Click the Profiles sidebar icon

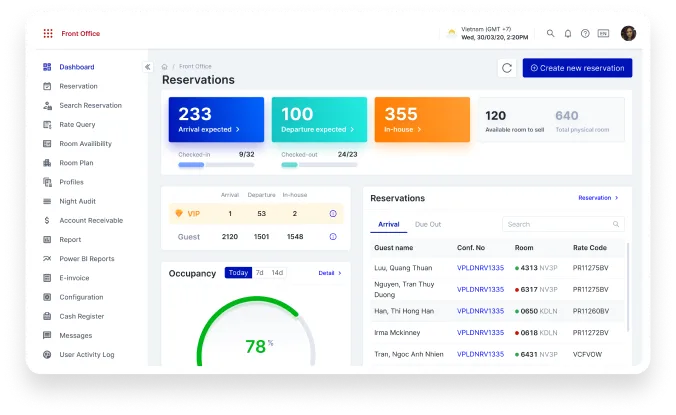[47, 182]
